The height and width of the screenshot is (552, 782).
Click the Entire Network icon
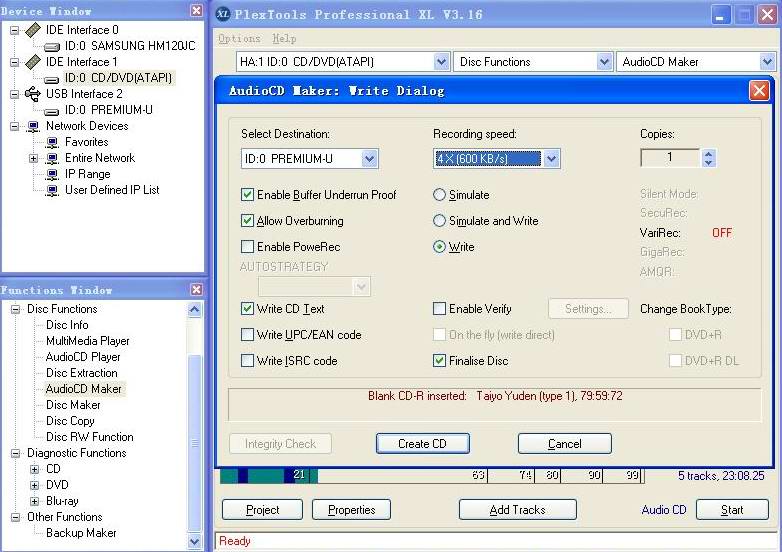click(x=52, y=158)
